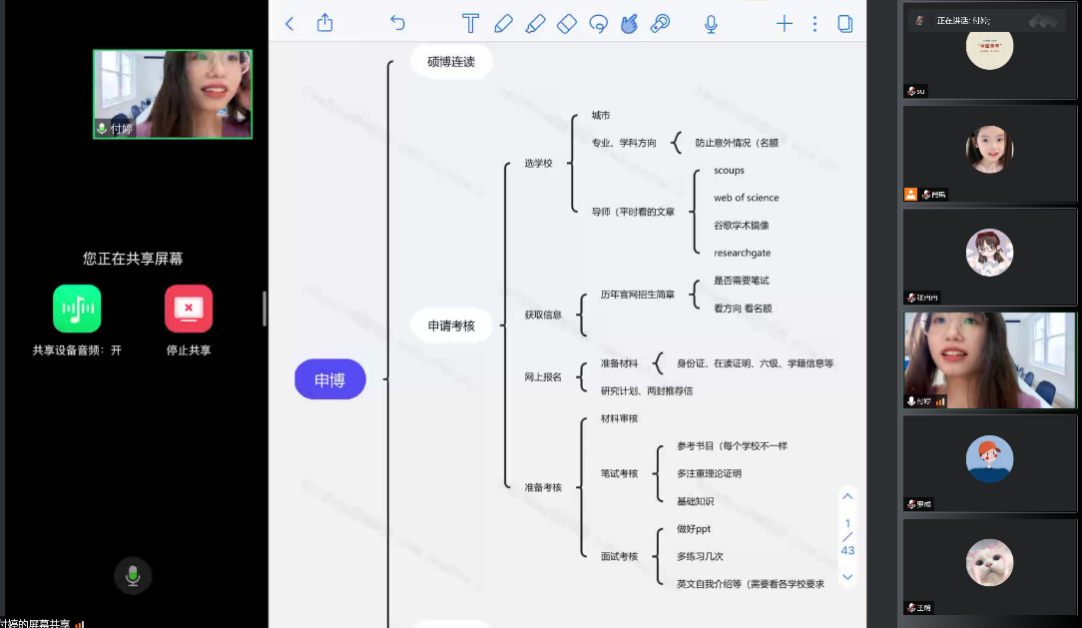Image resolution: width=1082 pixels, height=628 pixels.
Task: Undo the last action
Action: [x=397, y=24]
